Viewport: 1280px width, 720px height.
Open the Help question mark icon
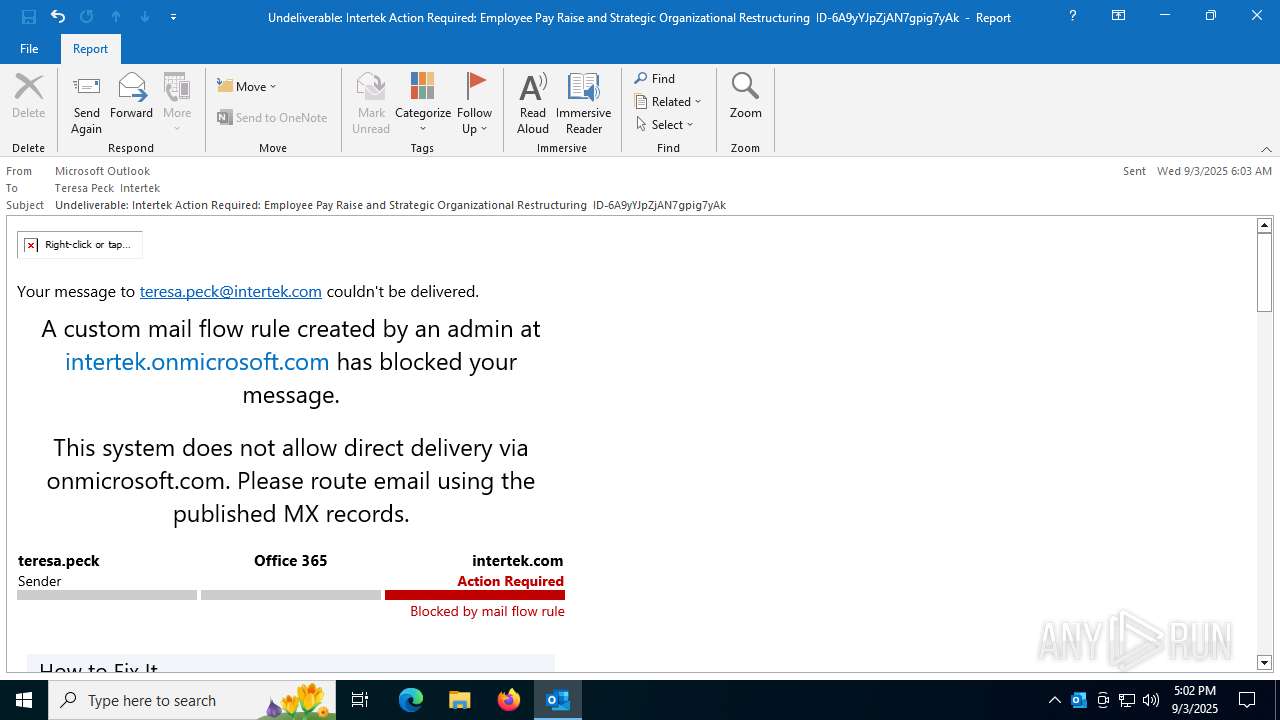tap(1072, 16)
